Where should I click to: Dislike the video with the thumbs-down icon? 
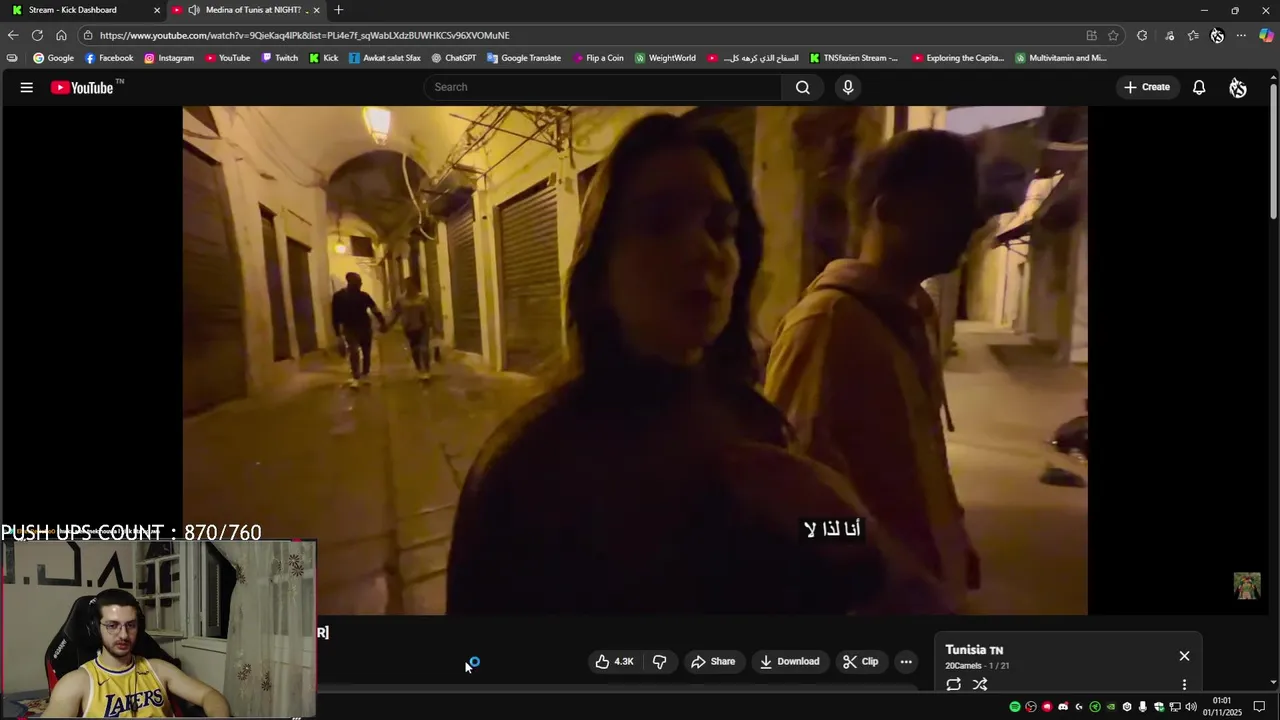[659, 661]
